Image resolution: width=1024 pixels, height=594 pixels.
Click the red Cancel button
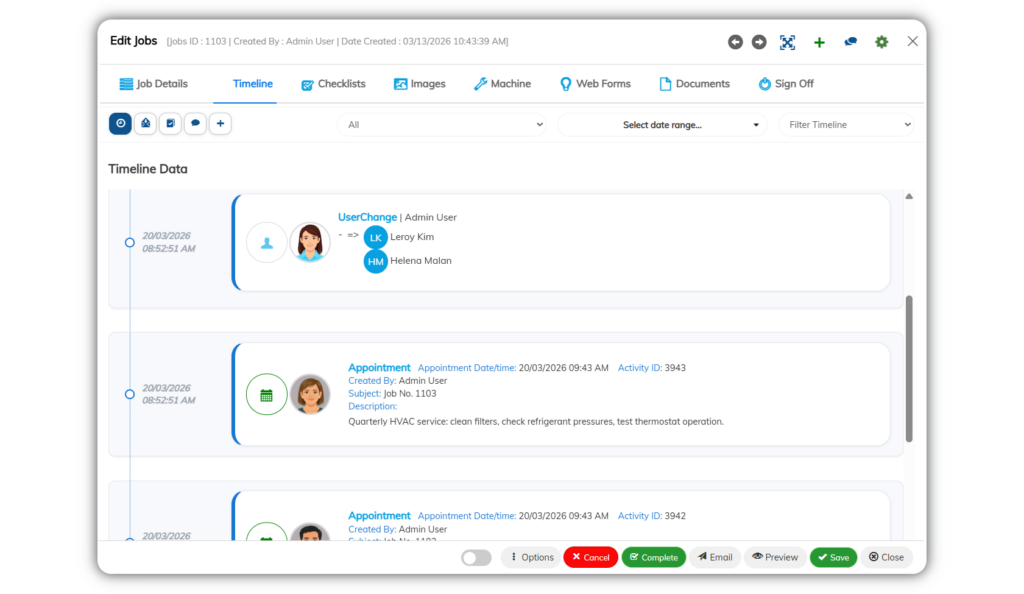591,557
